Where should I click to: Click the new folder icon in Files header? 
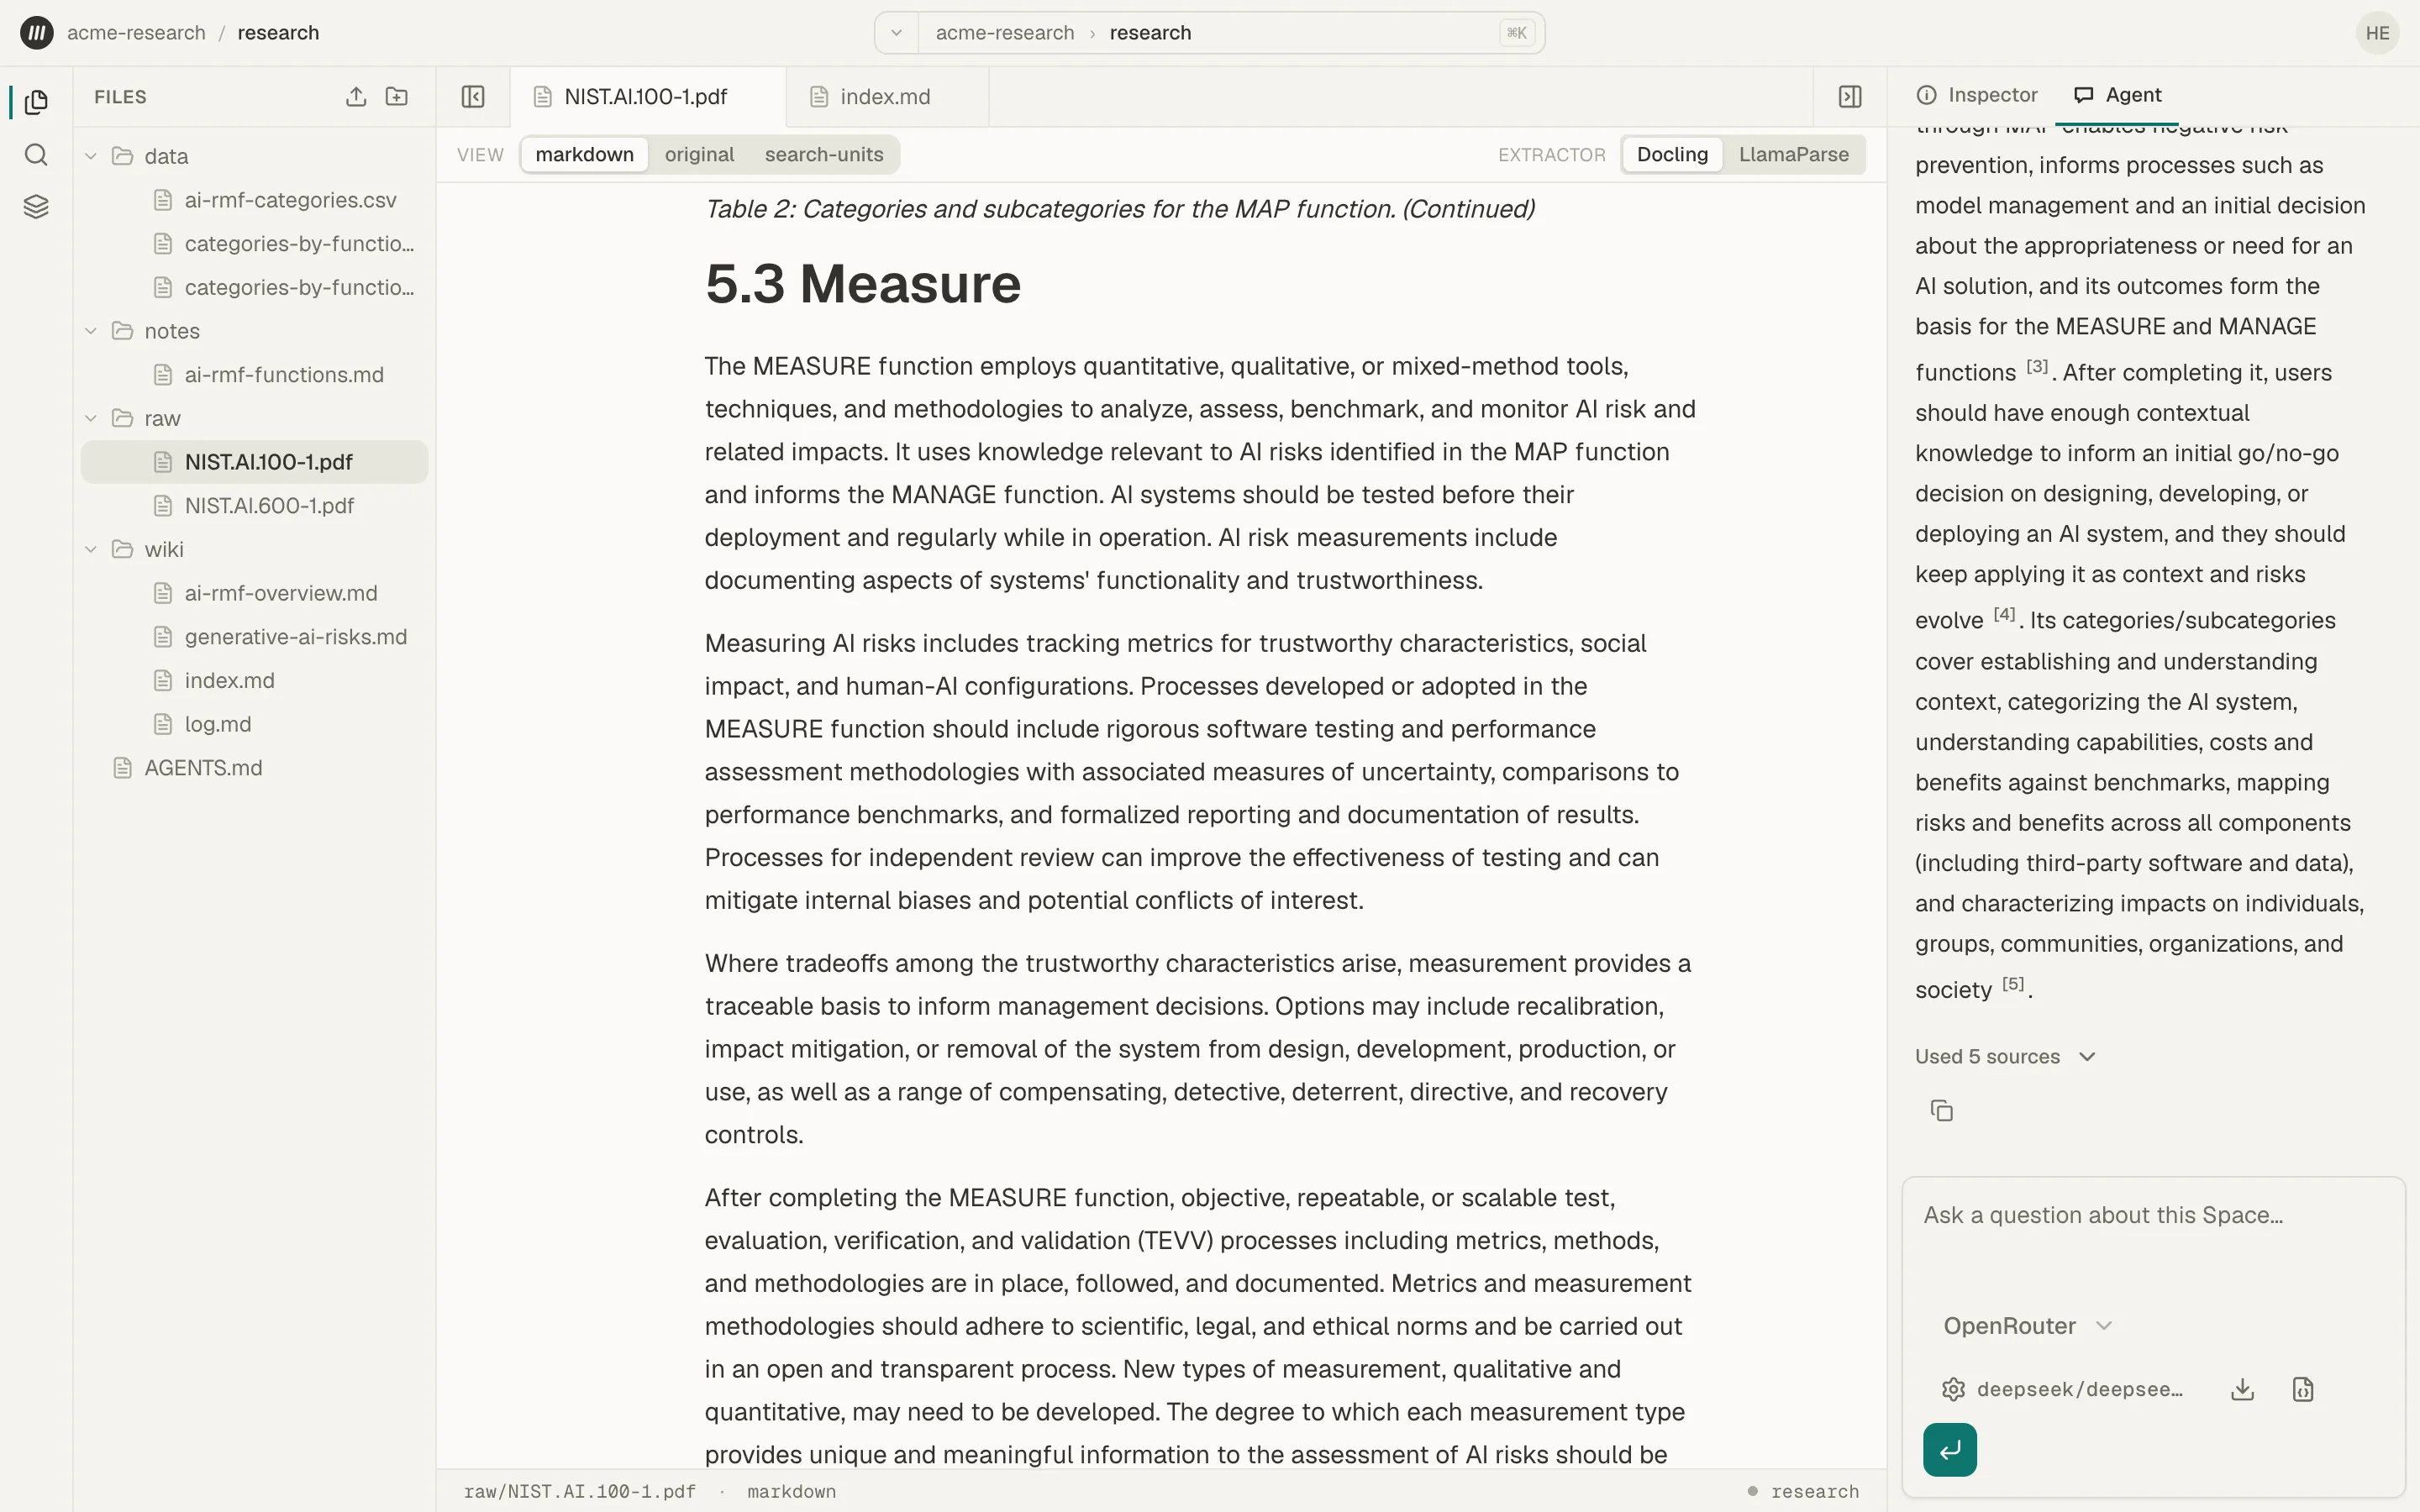tap(397, 97)
